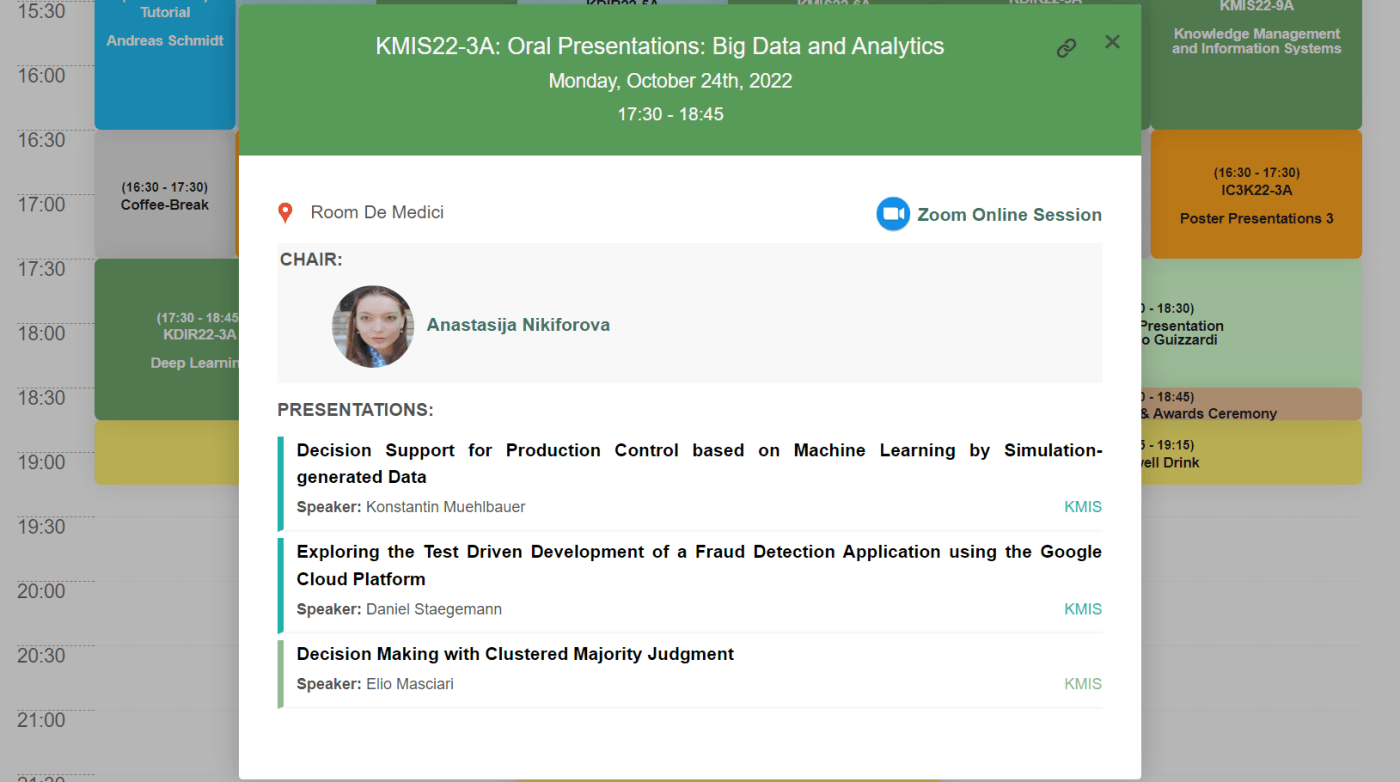Screen dimensions: 1400x782
Task: Open the Fraud Detection Application presentation title
Action: point(698,565)
